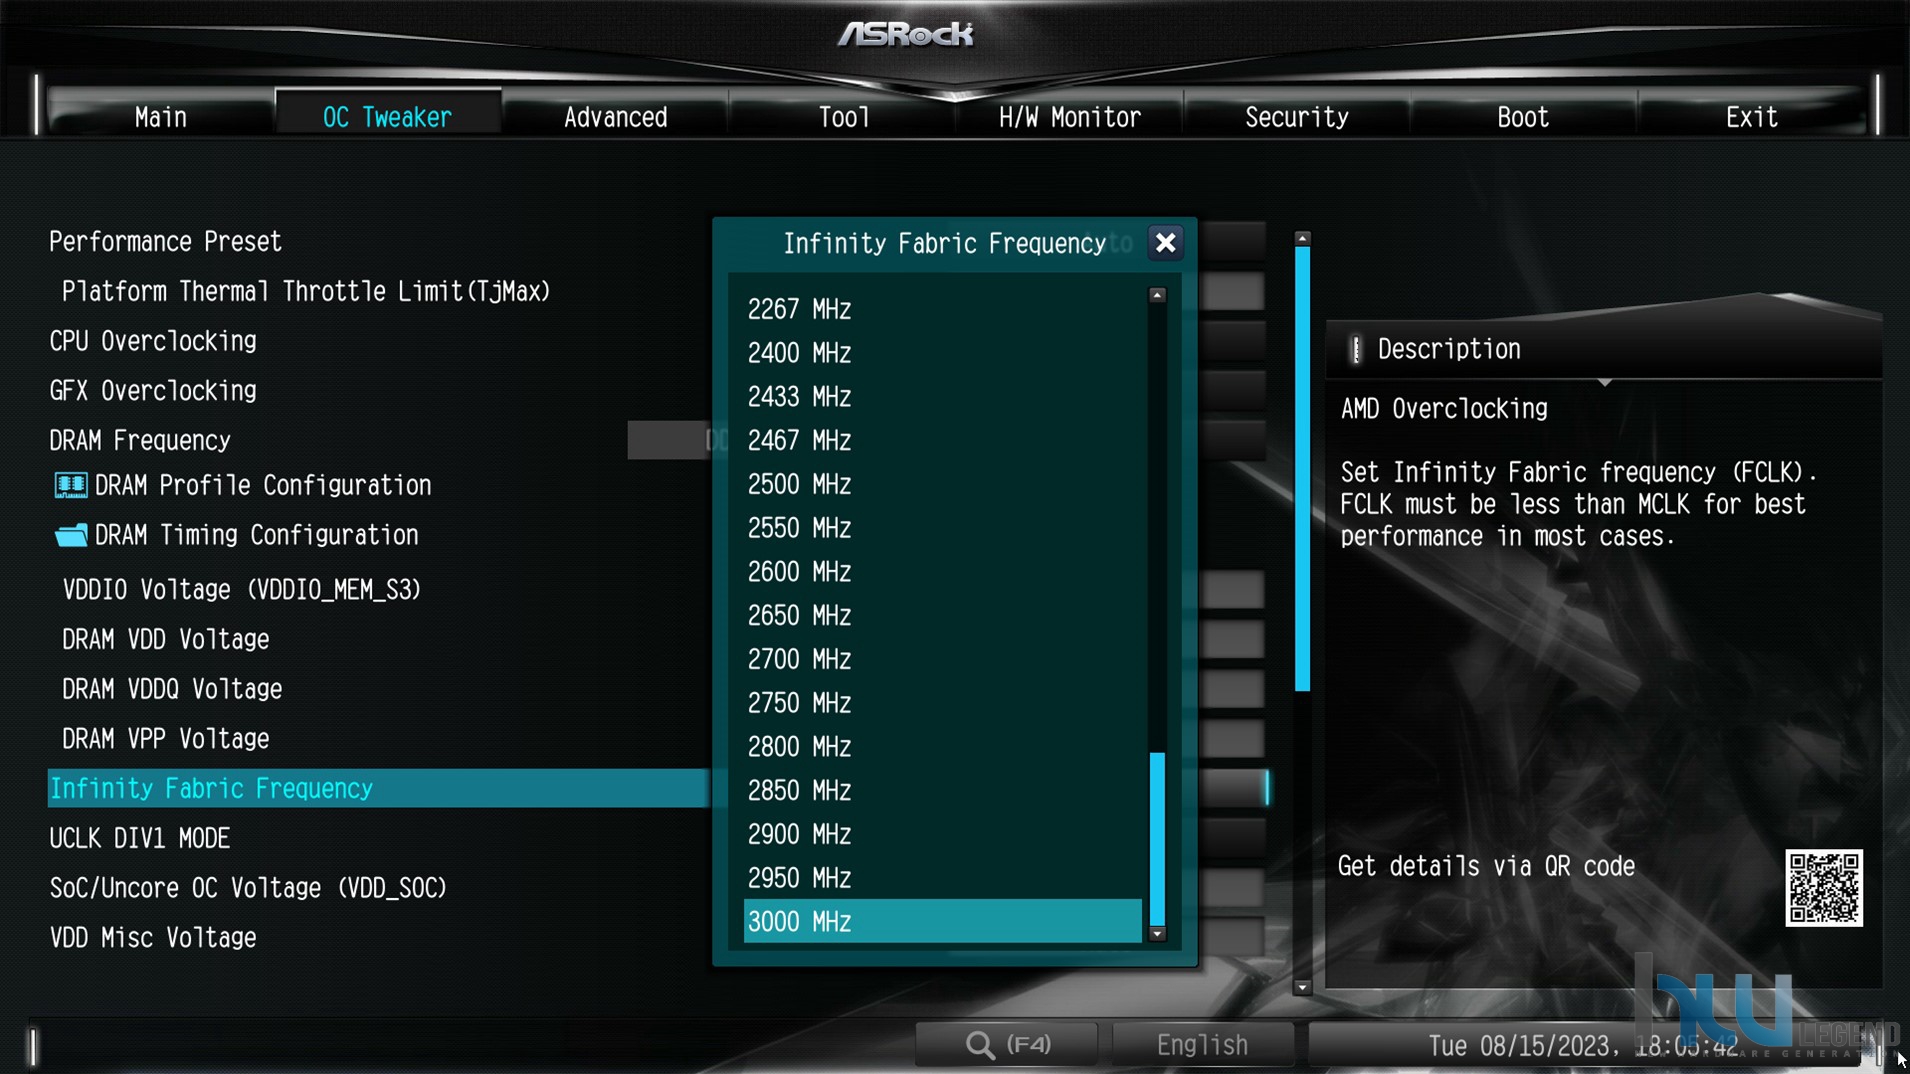1910x1074 pixels.
Task: Open DRAM Profile Configuration memory icon
Action: (70, 486)
